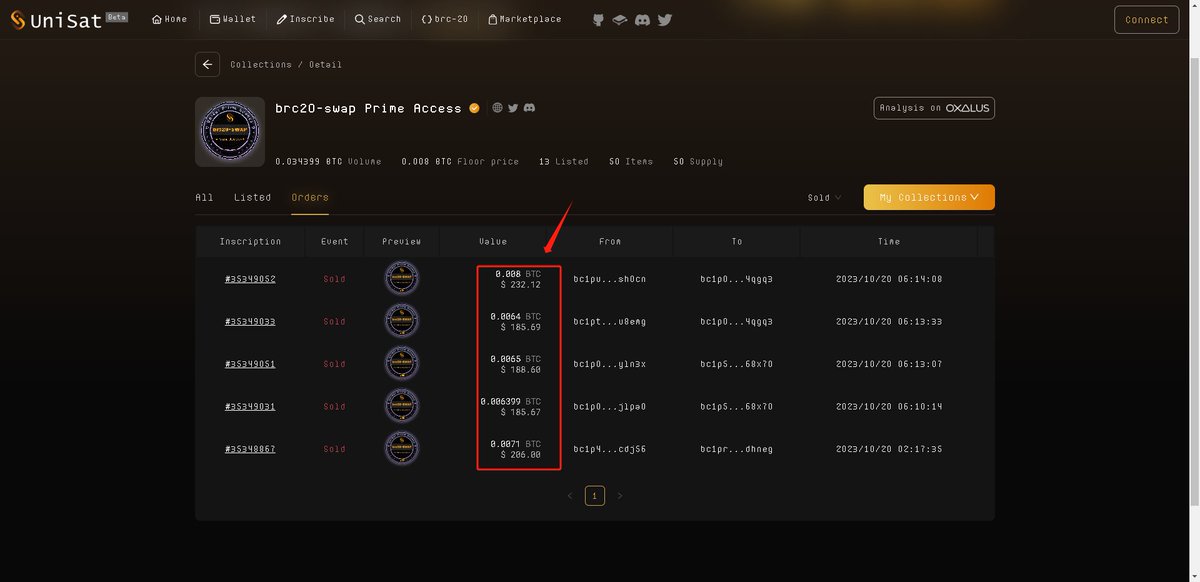Viewport: 1200px width, 582px height.
Task: Go to previous page arrow in pagination
Action: tap(570, 495)
